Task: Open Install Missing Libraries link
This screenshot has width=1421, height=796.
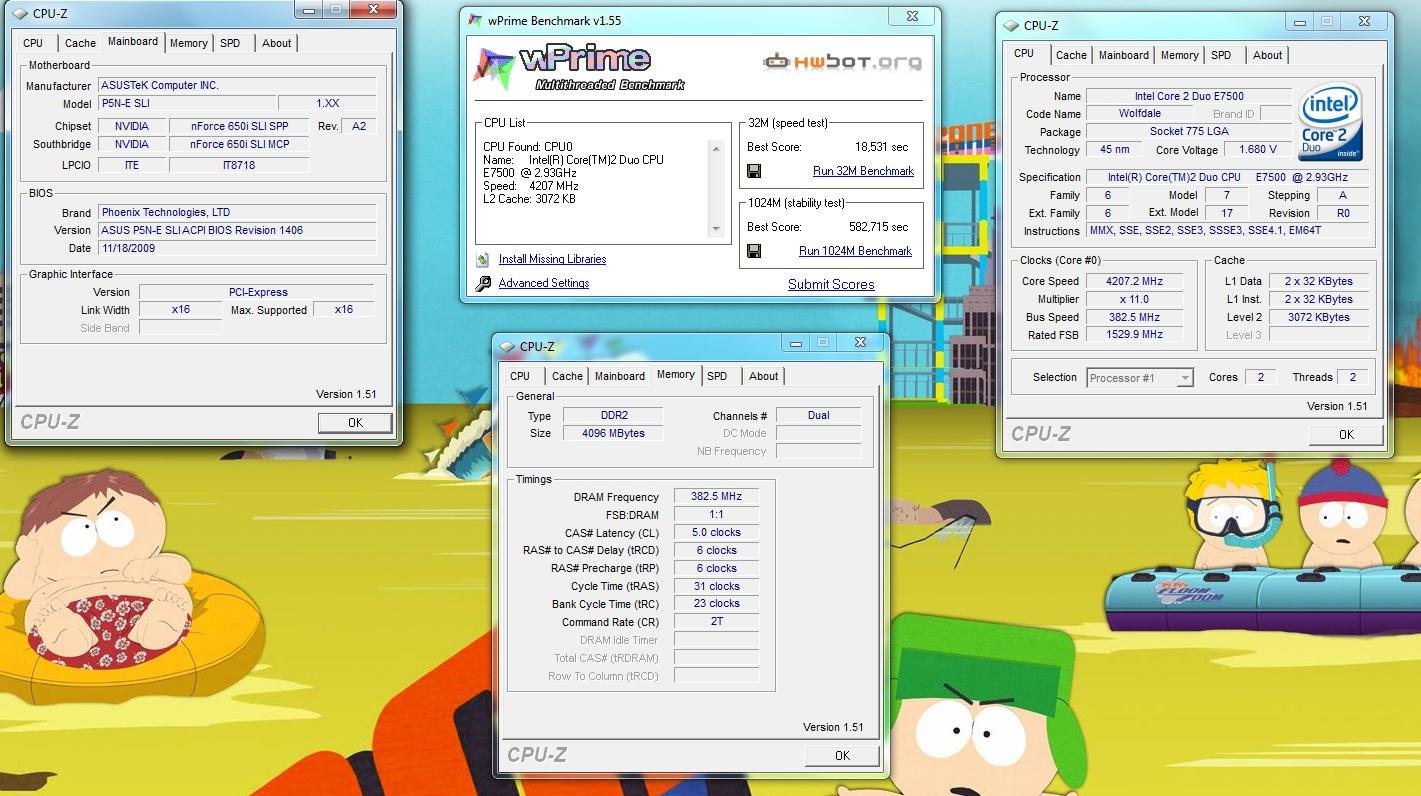Action: [x=552, y=259]
